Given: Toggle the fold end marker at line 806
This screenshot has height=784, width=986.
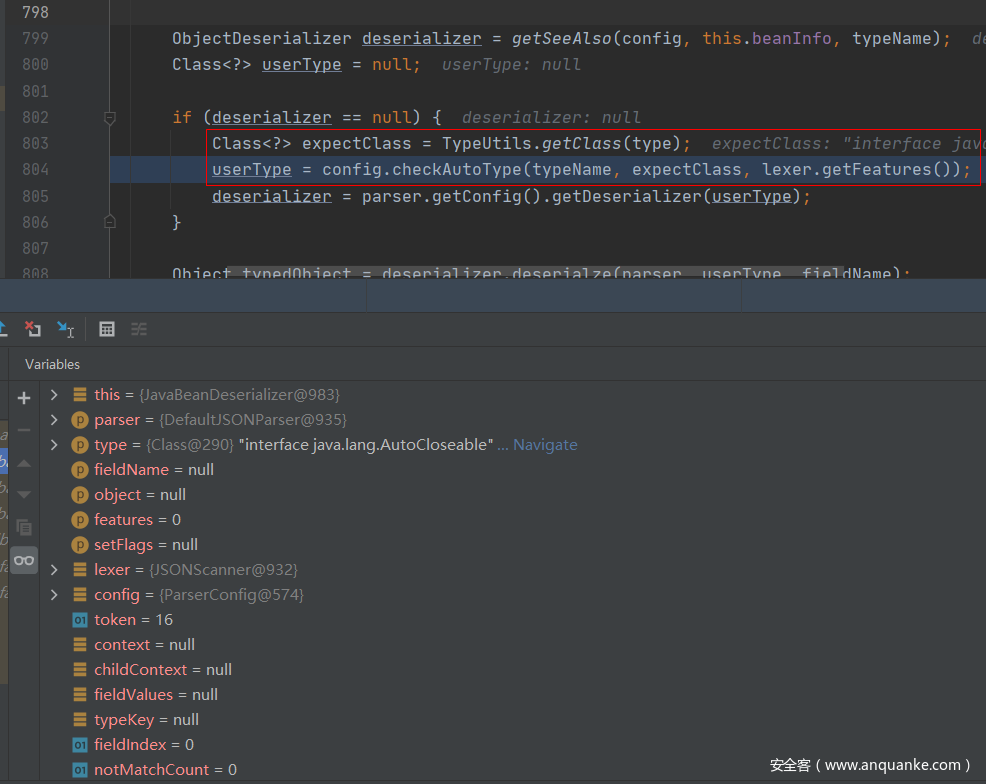Looking at the screenshot, I should click(110, 222).
